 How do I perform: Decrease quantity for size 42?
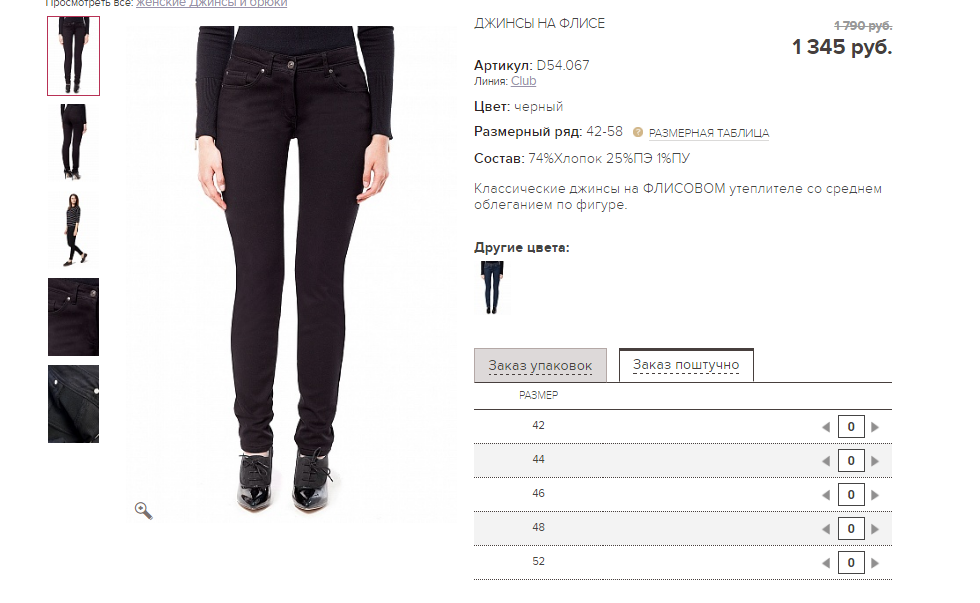coord(826,427)
